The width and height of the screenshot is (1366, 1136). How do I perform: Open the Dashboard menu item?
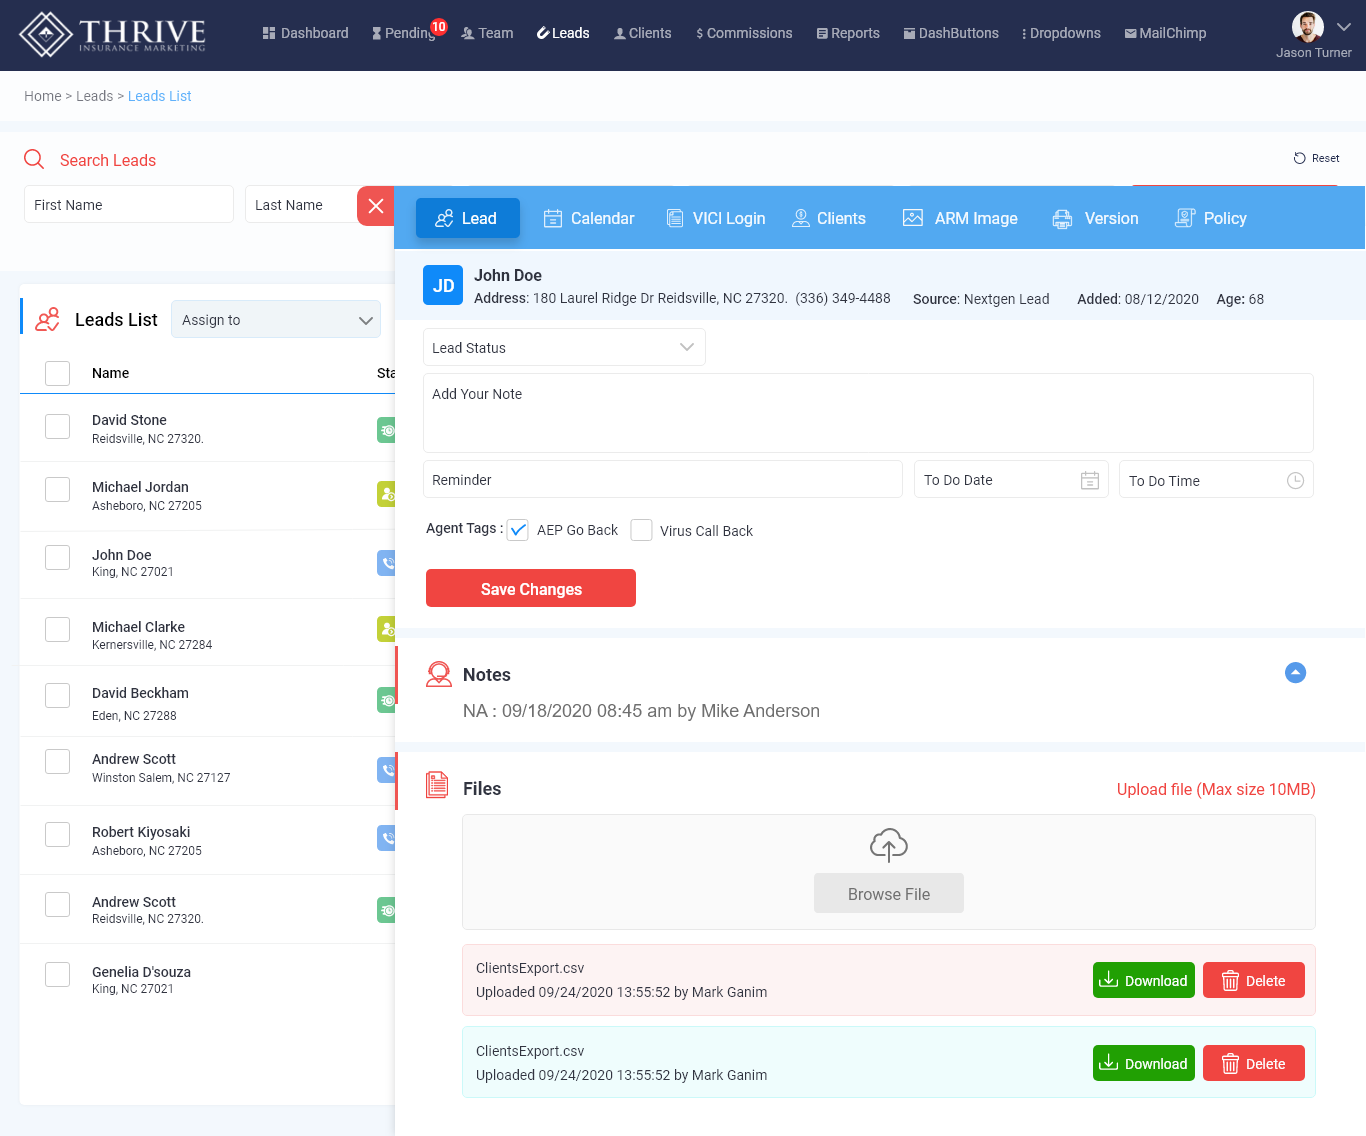pos(306,33)
